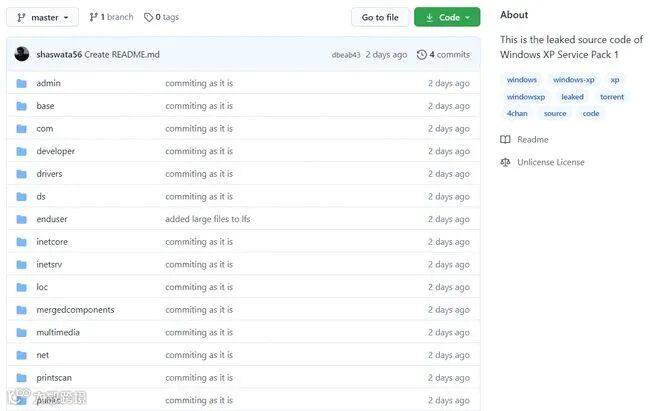This screenshot has height=411, width=650.
Task: Open shaswata56 author profile link
Action: [x=59, y=54]
